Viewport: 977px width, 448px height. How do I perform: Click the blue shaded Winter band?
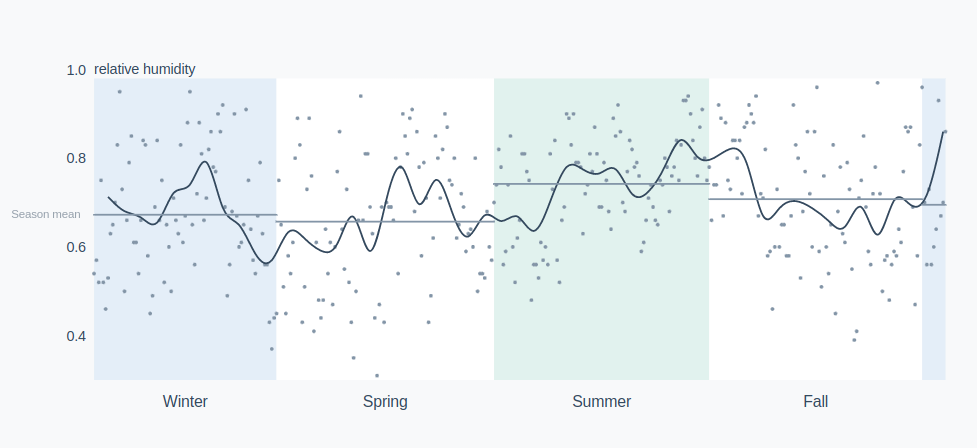(150, 340)
